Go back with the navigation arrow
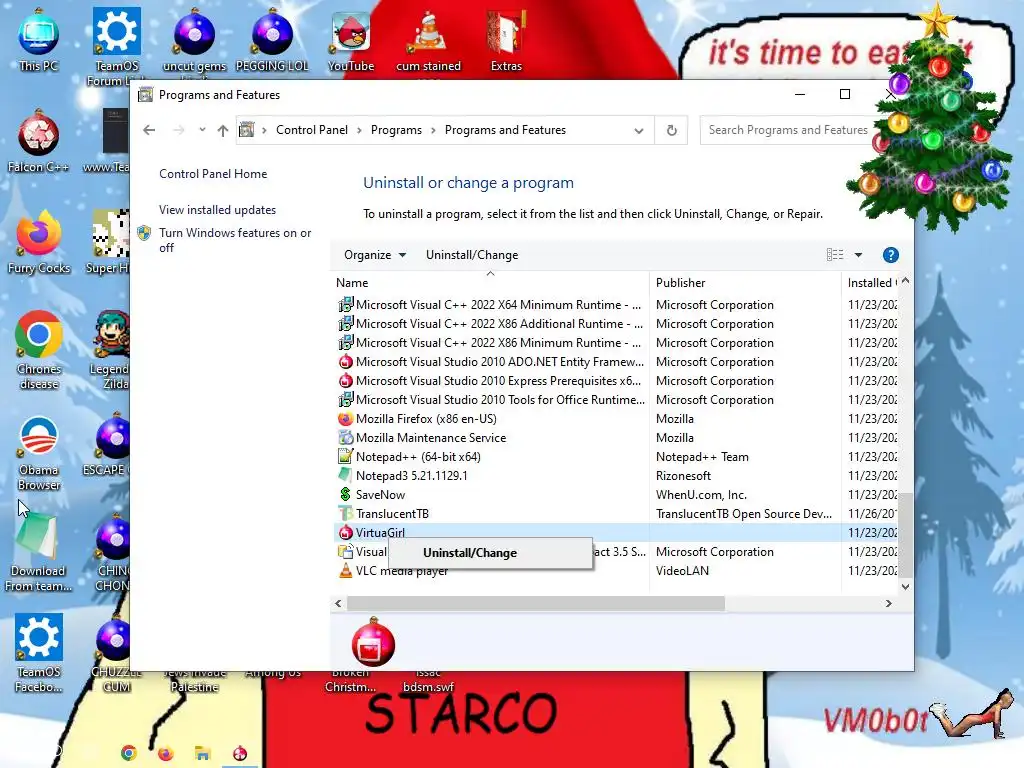The image size is (1024, 768). click(149, 130)
